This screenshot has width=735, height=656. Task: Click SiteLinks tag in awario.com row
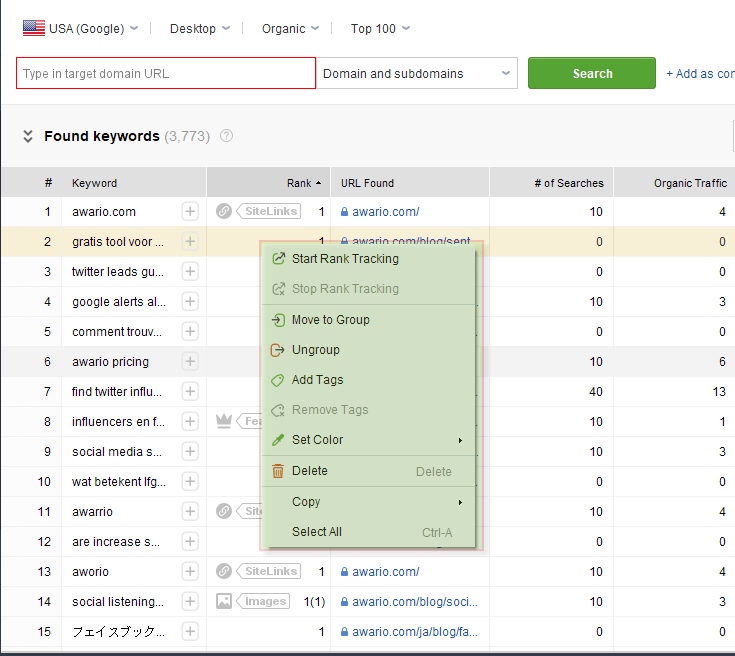(269, 211)
